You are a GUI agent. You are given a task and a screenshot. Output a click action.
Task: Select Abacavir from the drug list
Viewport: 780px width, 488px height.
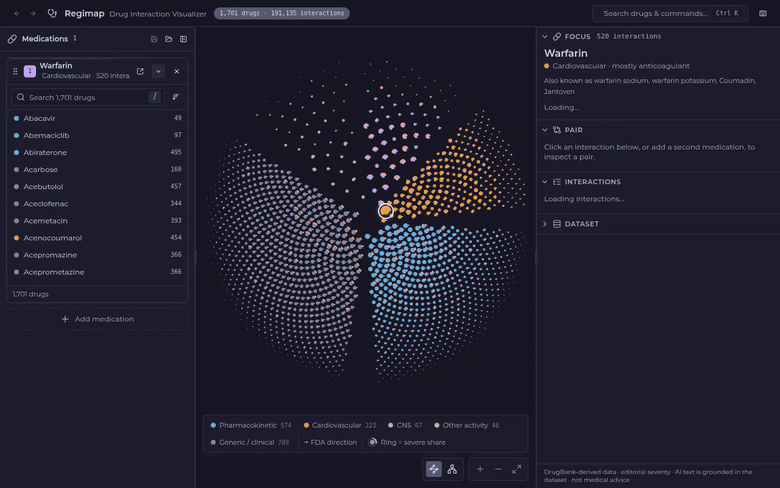pyautogui.click(x=97, y=118)
